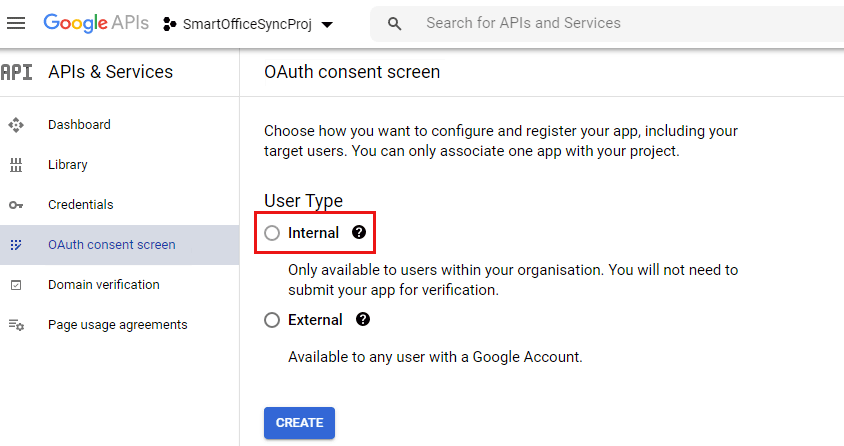Click the APIs & Services sidebar heading
Image resolution: width=844 pixels, height=446 pixels.
pyautogui.click(x=110, y=72)
